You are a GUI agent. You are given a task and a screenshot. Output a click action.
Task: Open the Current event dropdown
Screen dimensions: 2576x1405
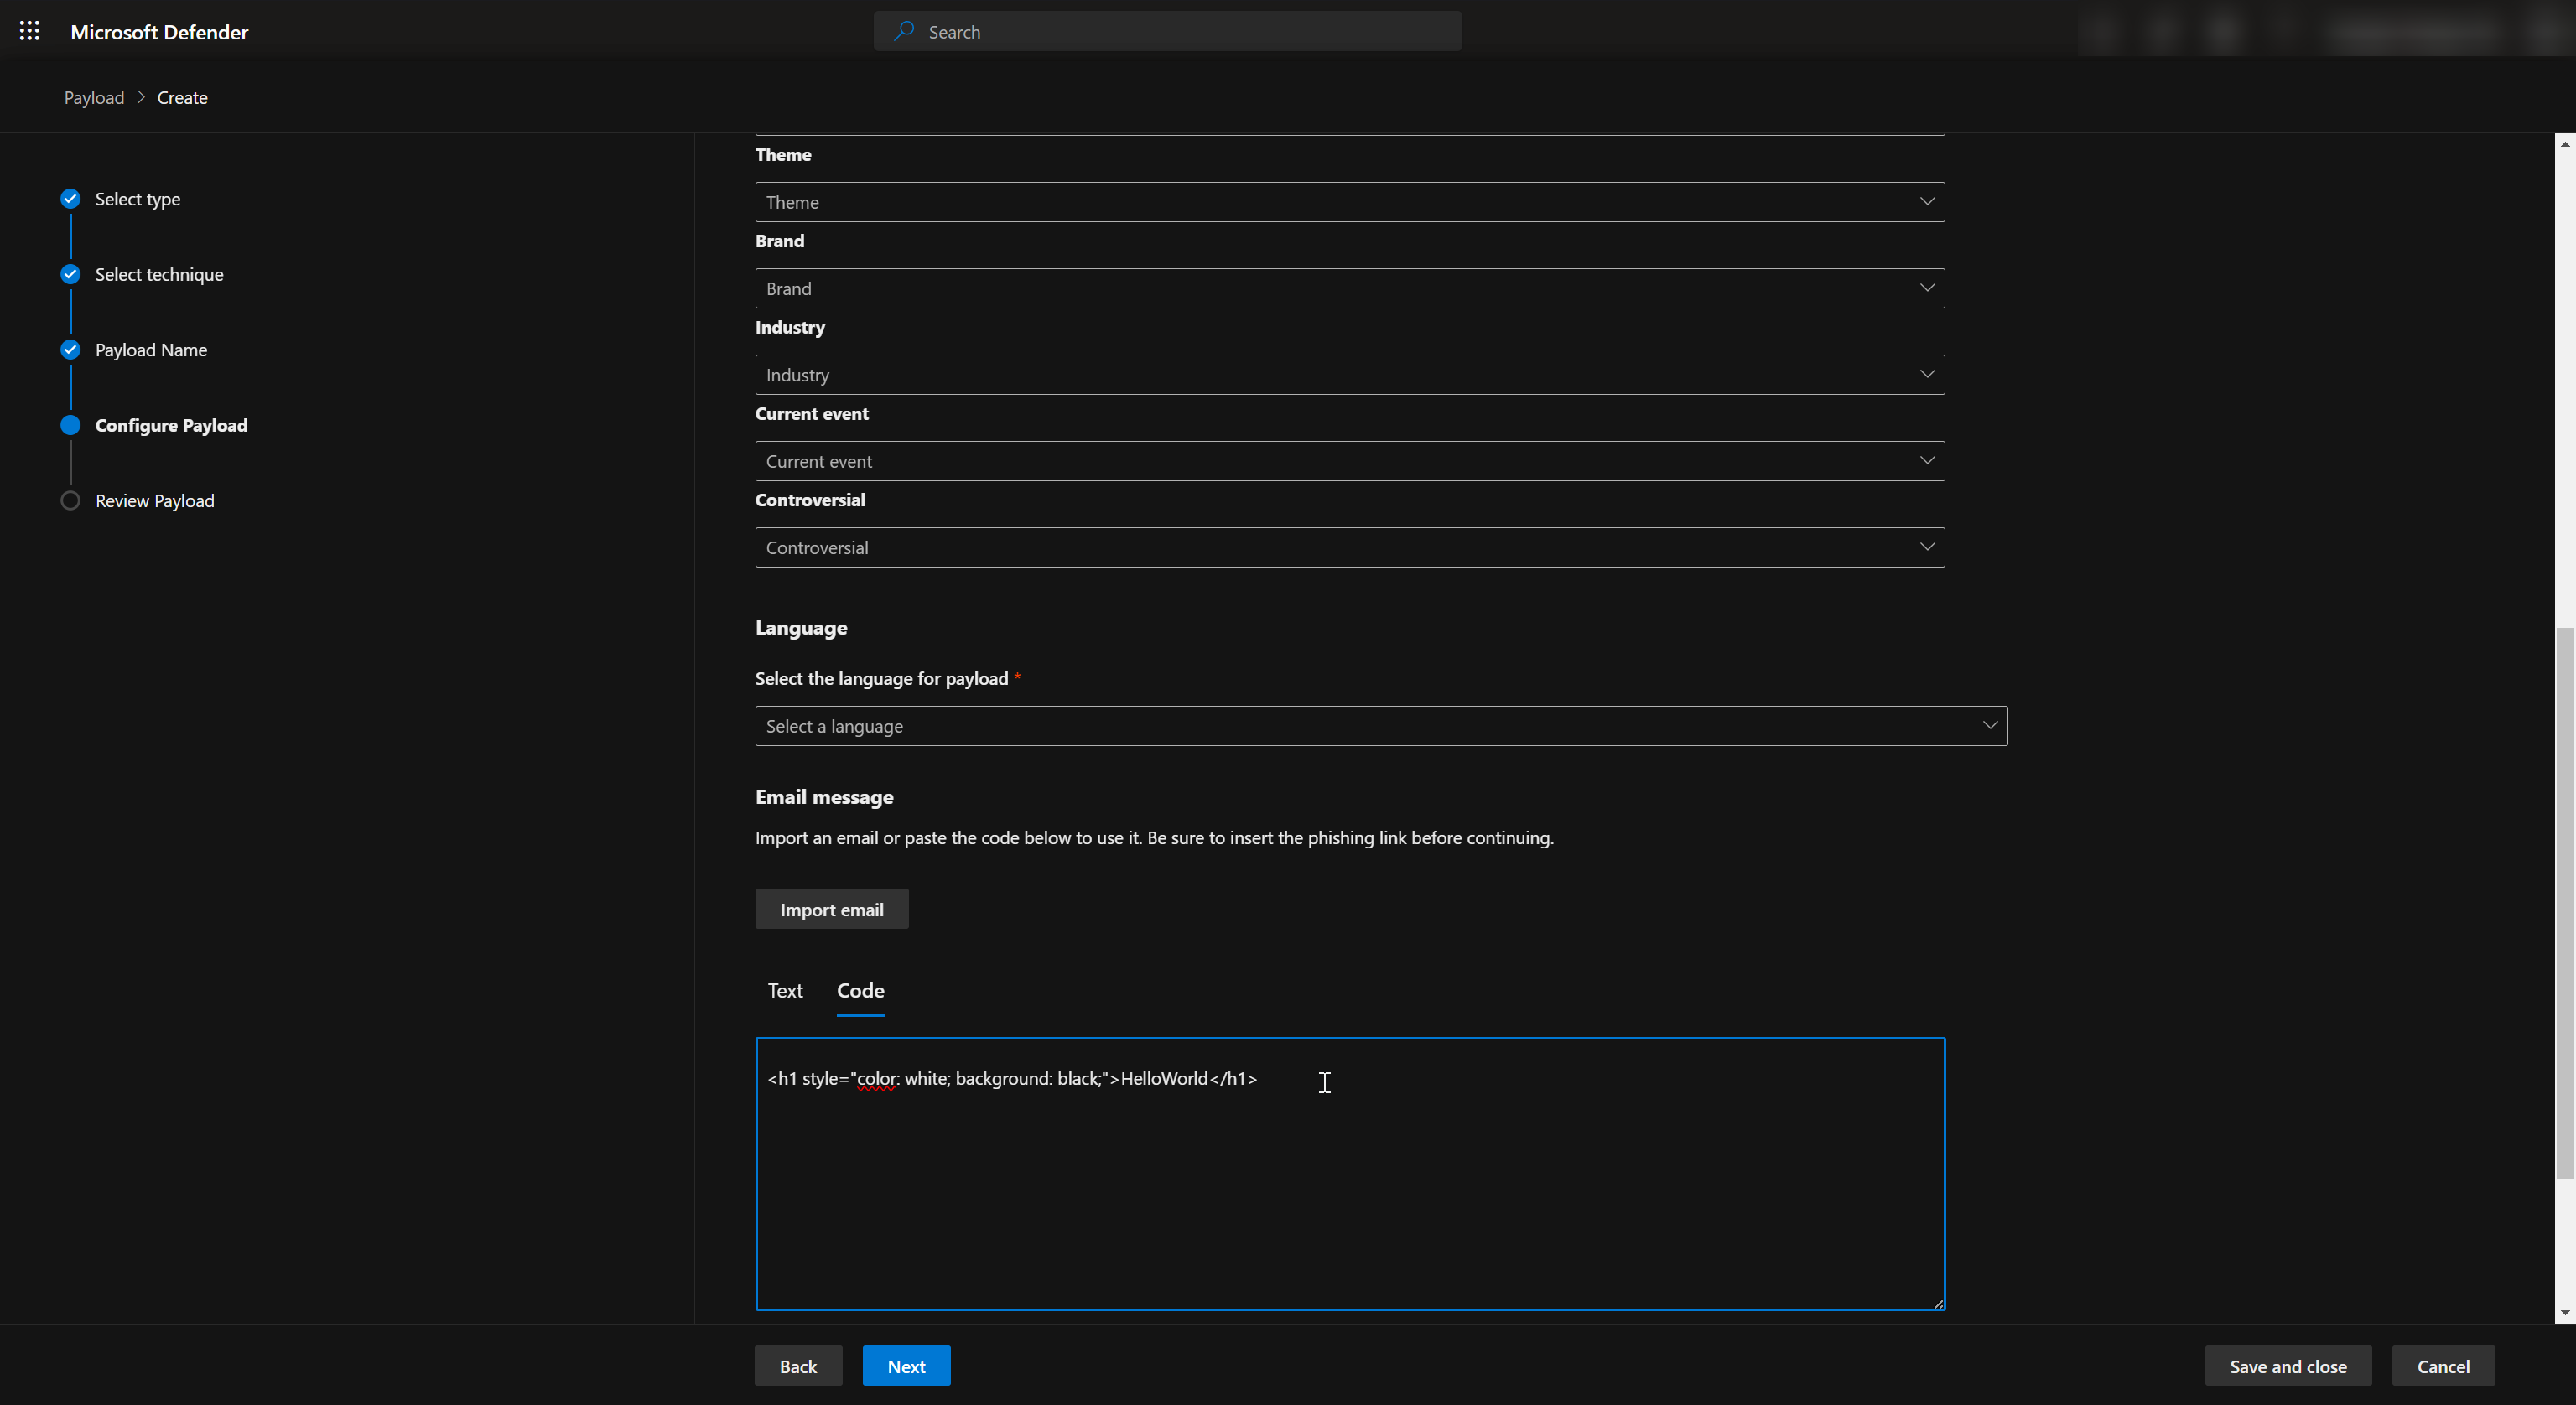(1349, 461)
